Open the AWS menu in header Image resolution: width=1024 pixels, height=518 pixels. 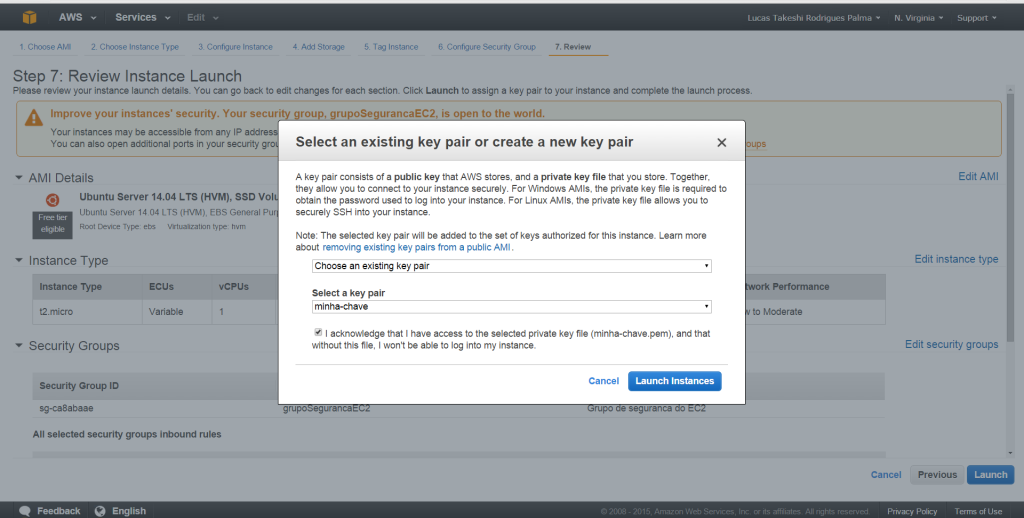click(x=77, y=18)
